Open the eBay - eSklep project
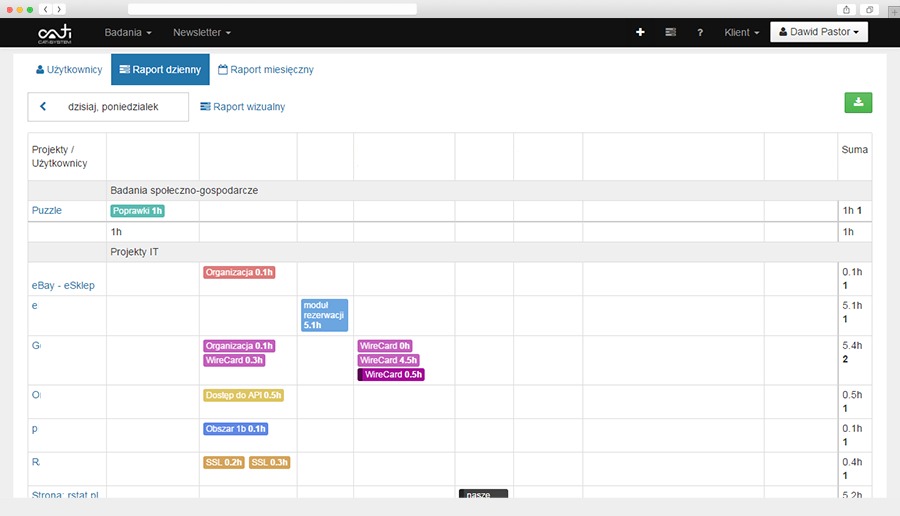Image resolution: width=900 pixels, height=516 pixels. point(63,285)
